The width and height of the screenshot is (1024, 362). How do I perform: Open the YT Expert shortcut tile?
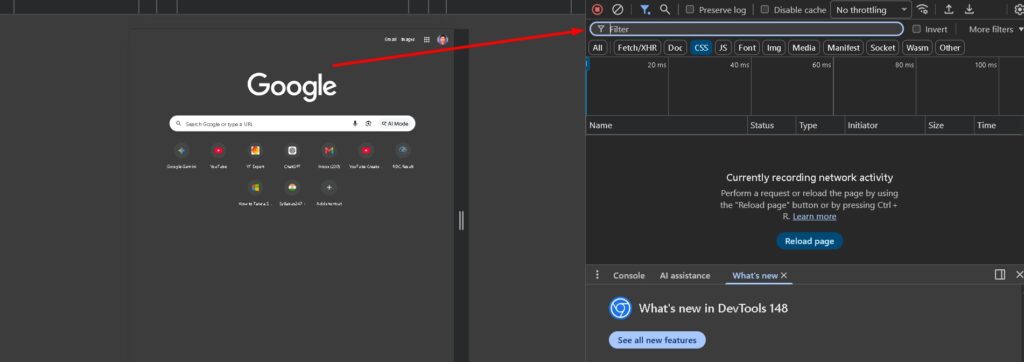(x=255, y=155)
